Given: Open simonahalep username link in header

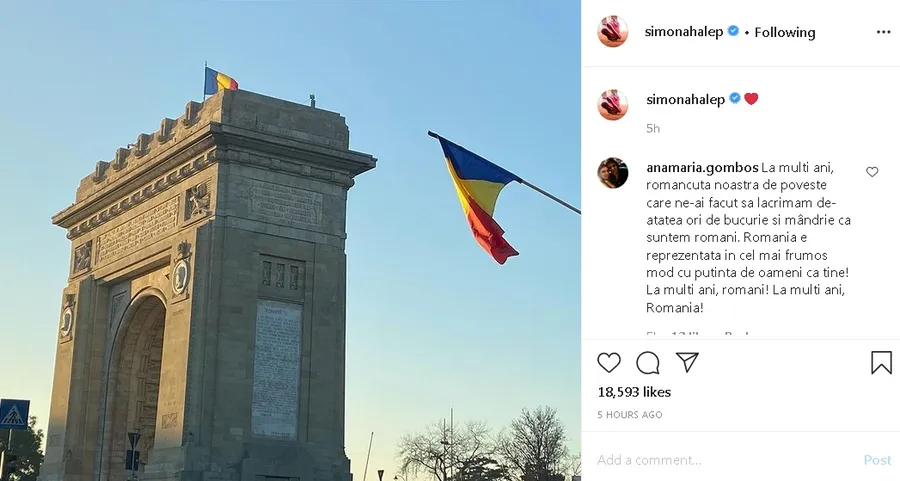Looking at the screenshot, I should click(x=684, y=32).
